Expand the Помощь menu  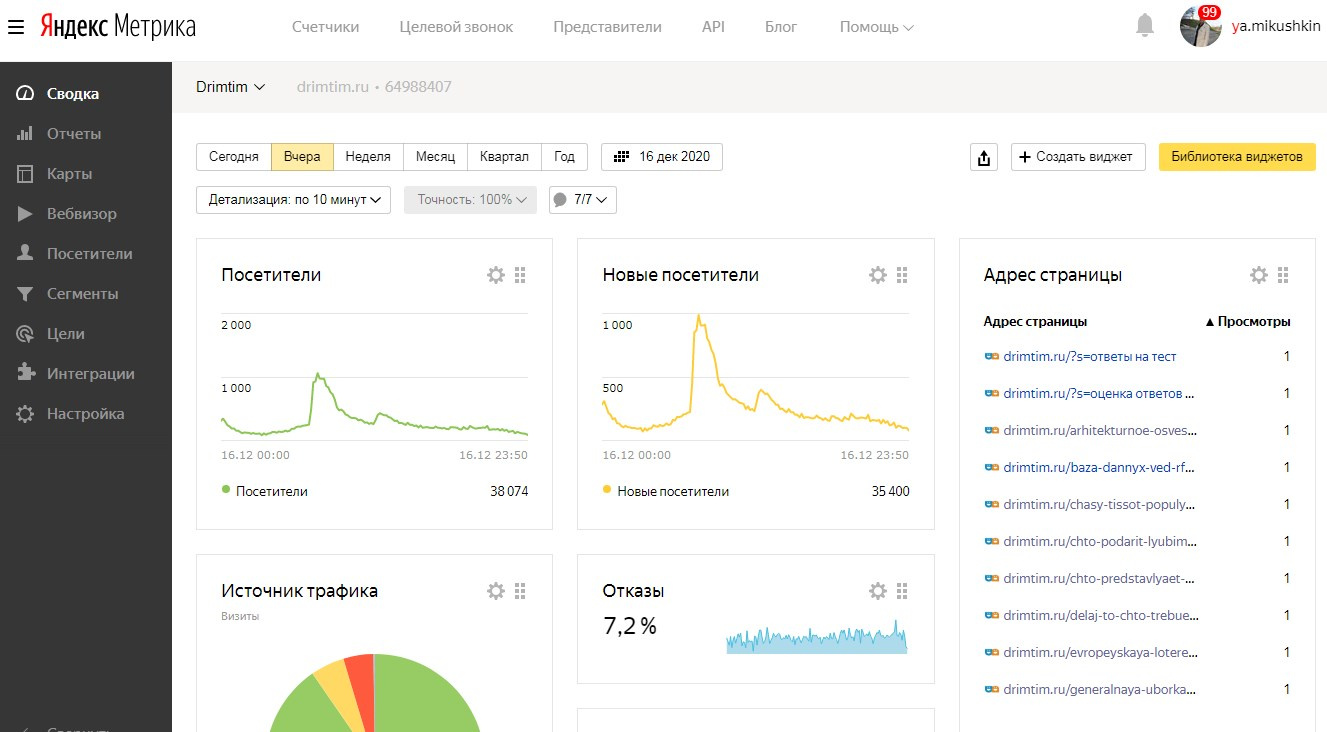tap(877, 27)
